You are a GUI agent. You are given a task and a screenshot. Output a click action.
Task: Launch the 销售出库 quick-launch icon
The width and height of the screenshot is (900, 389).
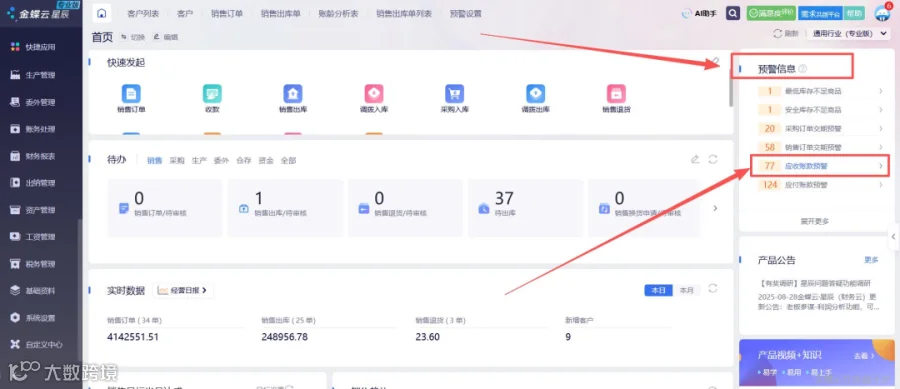[293, 94]
